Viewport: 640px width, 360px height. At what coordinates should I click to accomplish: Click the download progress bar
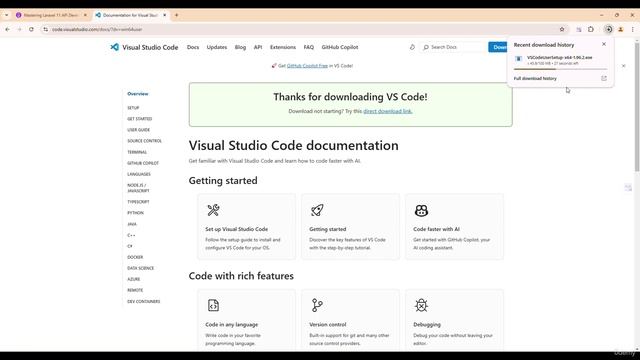pyautogui.click(x=560, y=69)
